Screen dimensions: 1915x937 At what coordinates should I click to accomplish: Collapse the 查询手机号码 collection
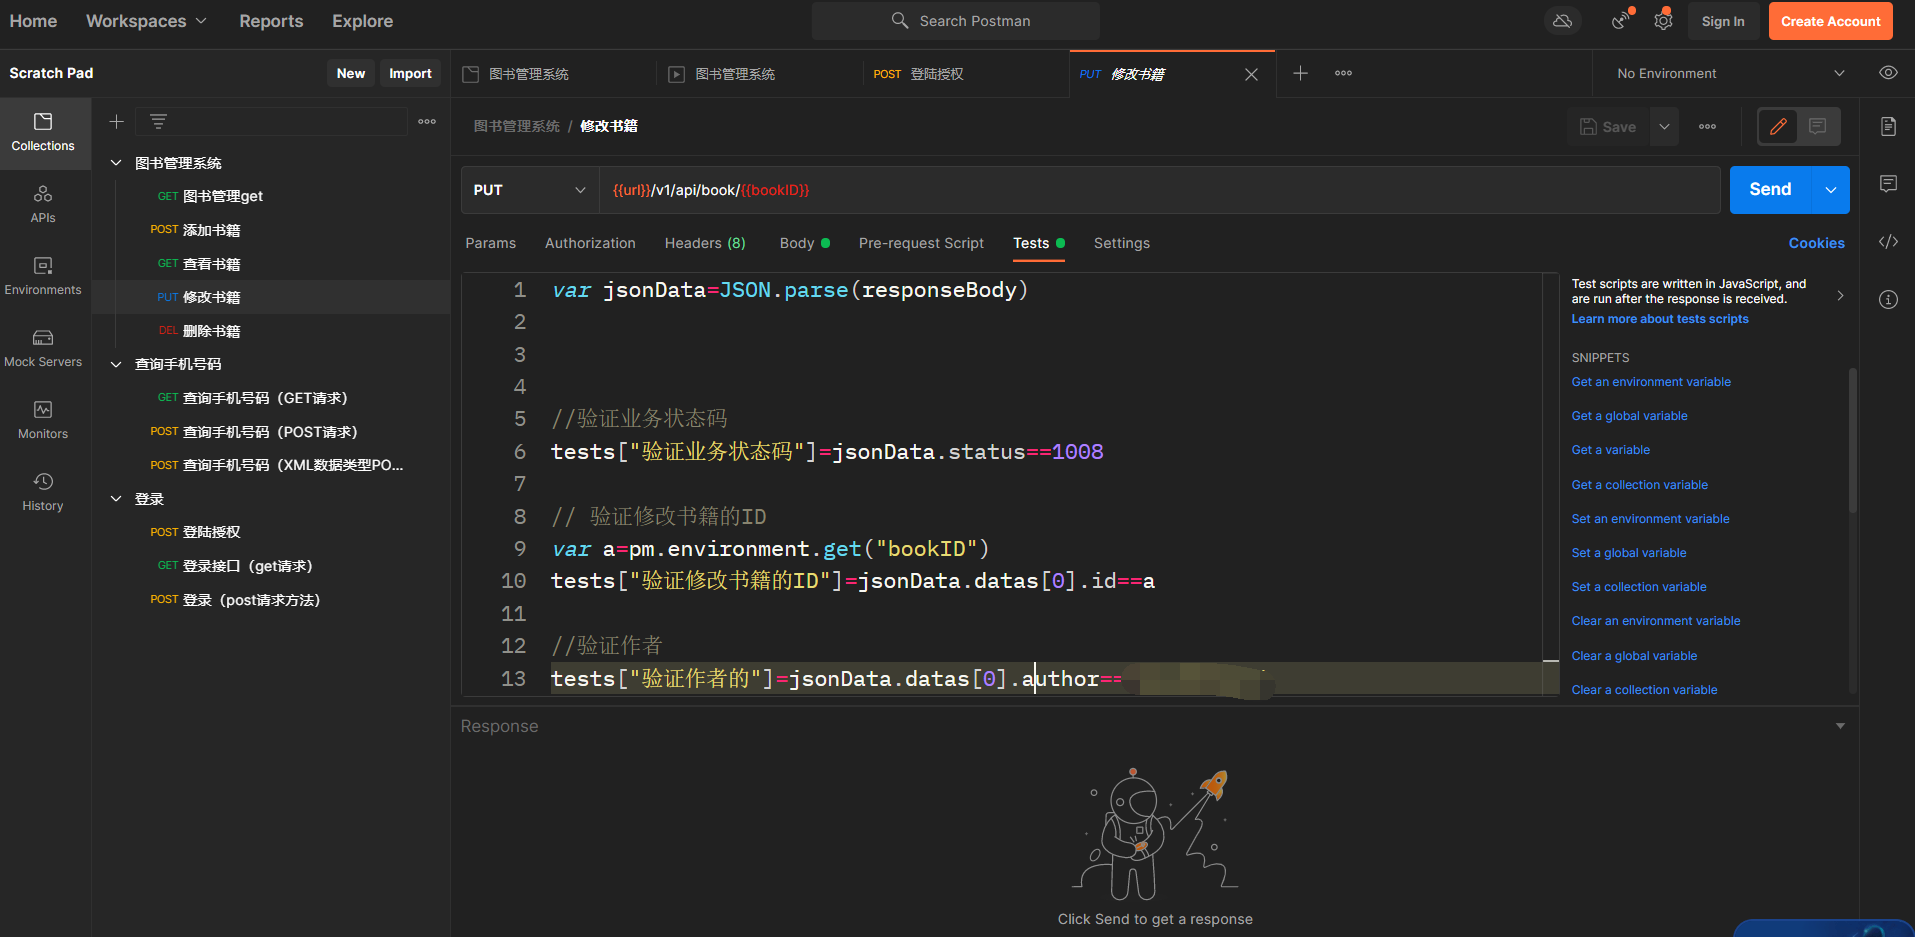click(116, 364)
